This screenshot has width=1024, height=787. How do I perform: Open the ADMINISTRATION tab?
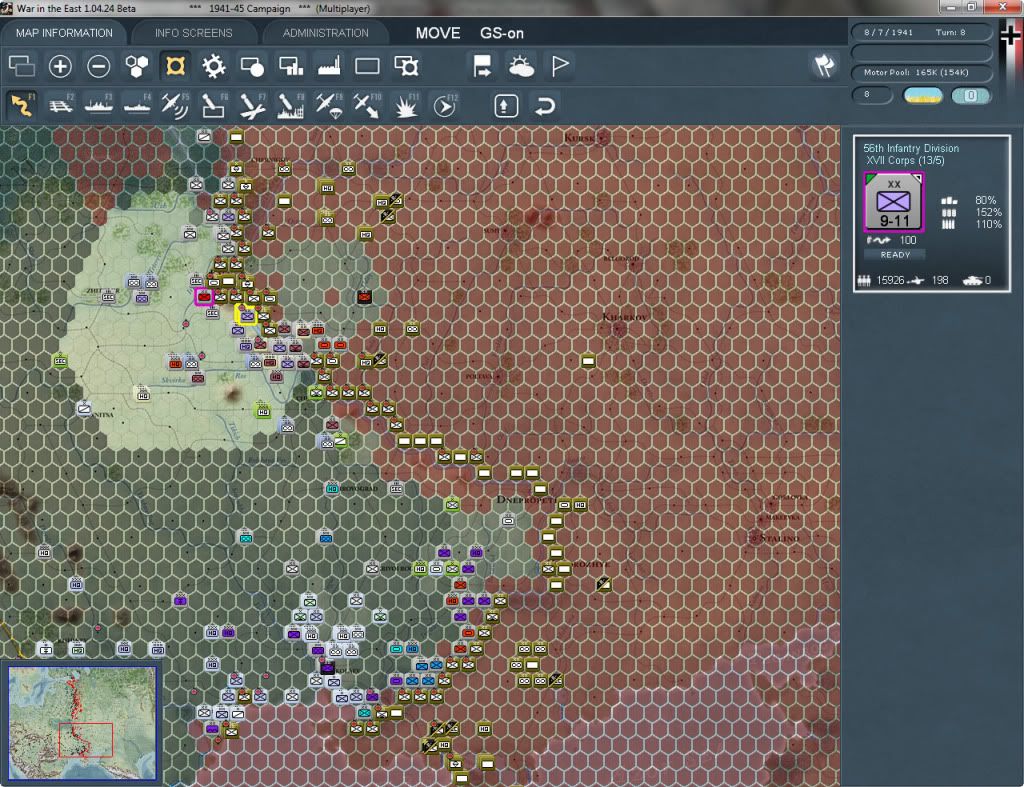[325, 33]
